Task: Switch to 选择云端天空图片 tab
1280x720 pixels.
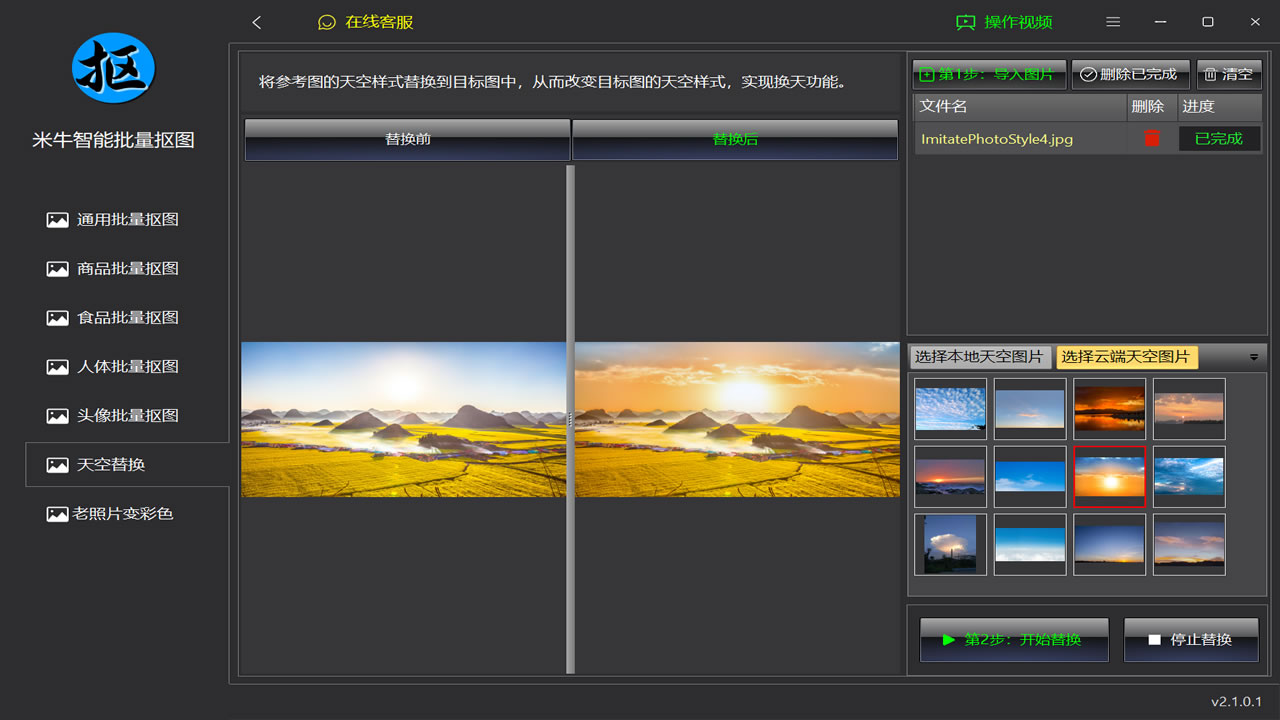Action: [1126, 357]
